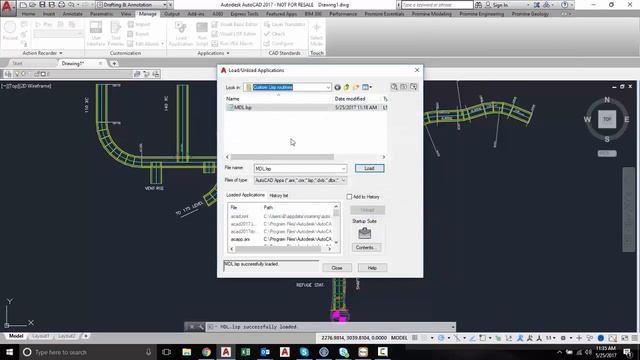Click the Open file icon in quick access toolbar
Viewport: 640px width, 360px height.
(33, 5)
